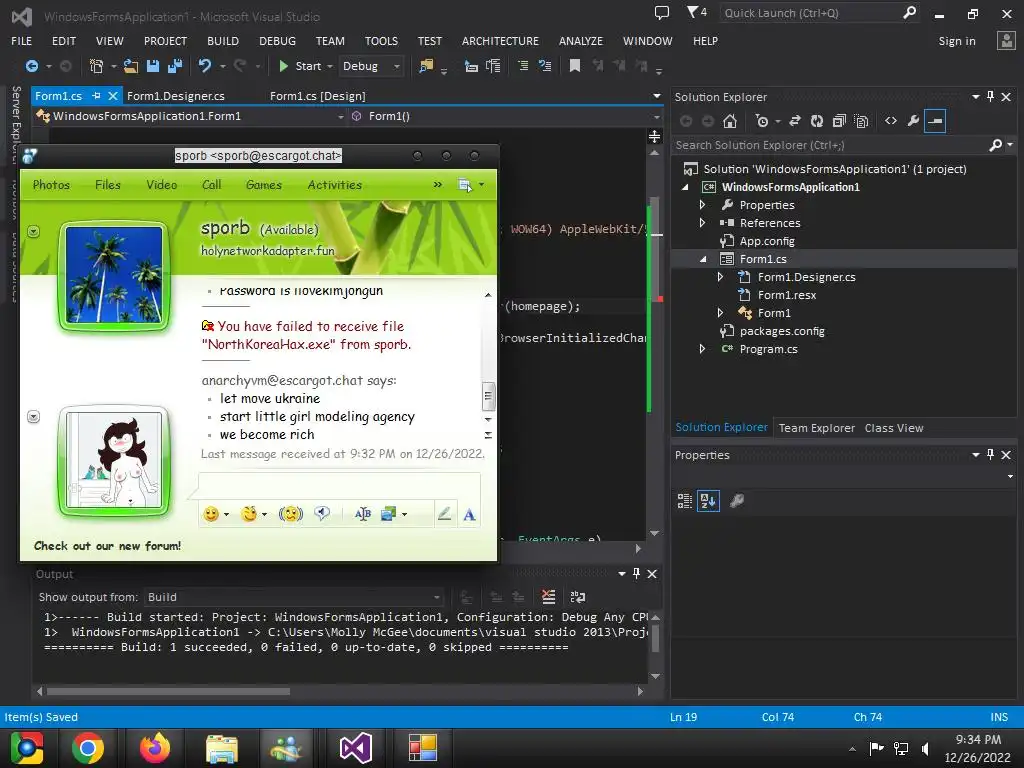Close the Form1.cs editor tab
This screenshot has width=1024, height=768.
point(113,96)
